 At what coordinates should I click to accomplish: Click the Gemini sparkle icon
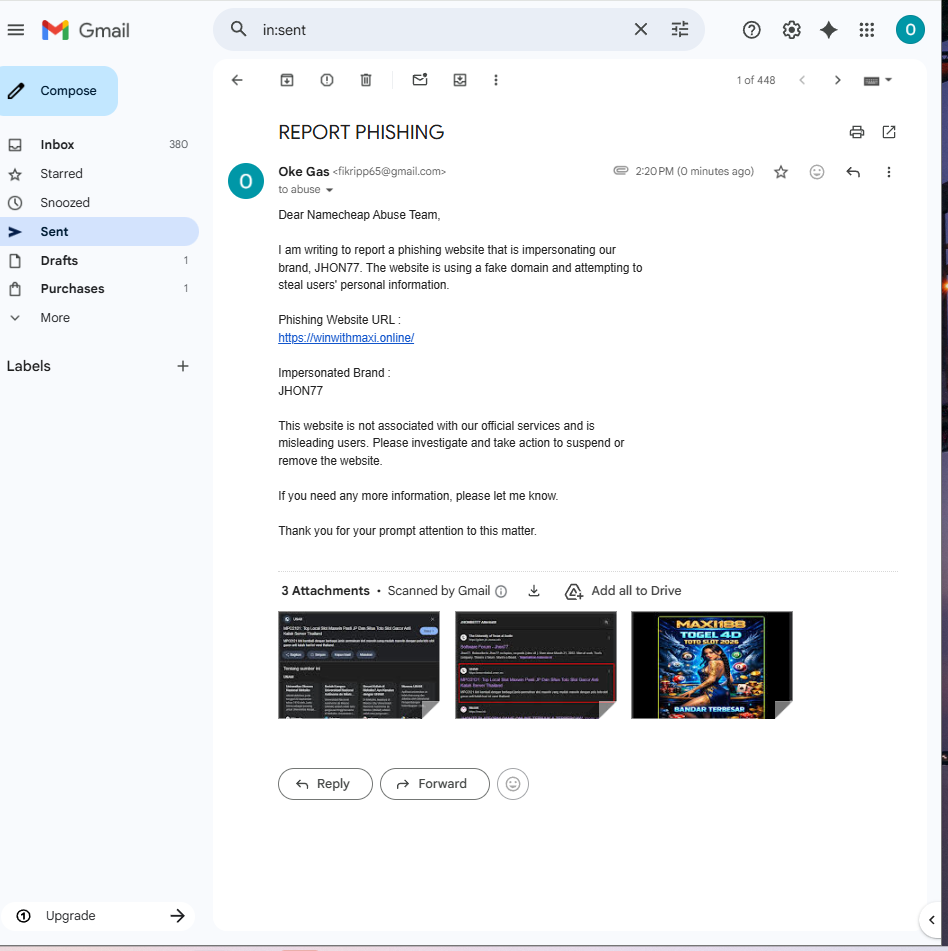click(829, 30)
